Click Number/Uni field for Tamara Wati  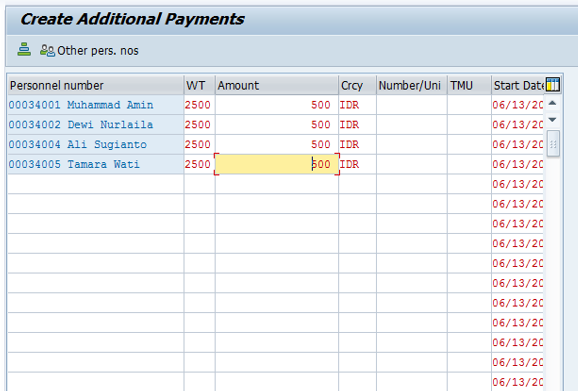tap(411, 164)
